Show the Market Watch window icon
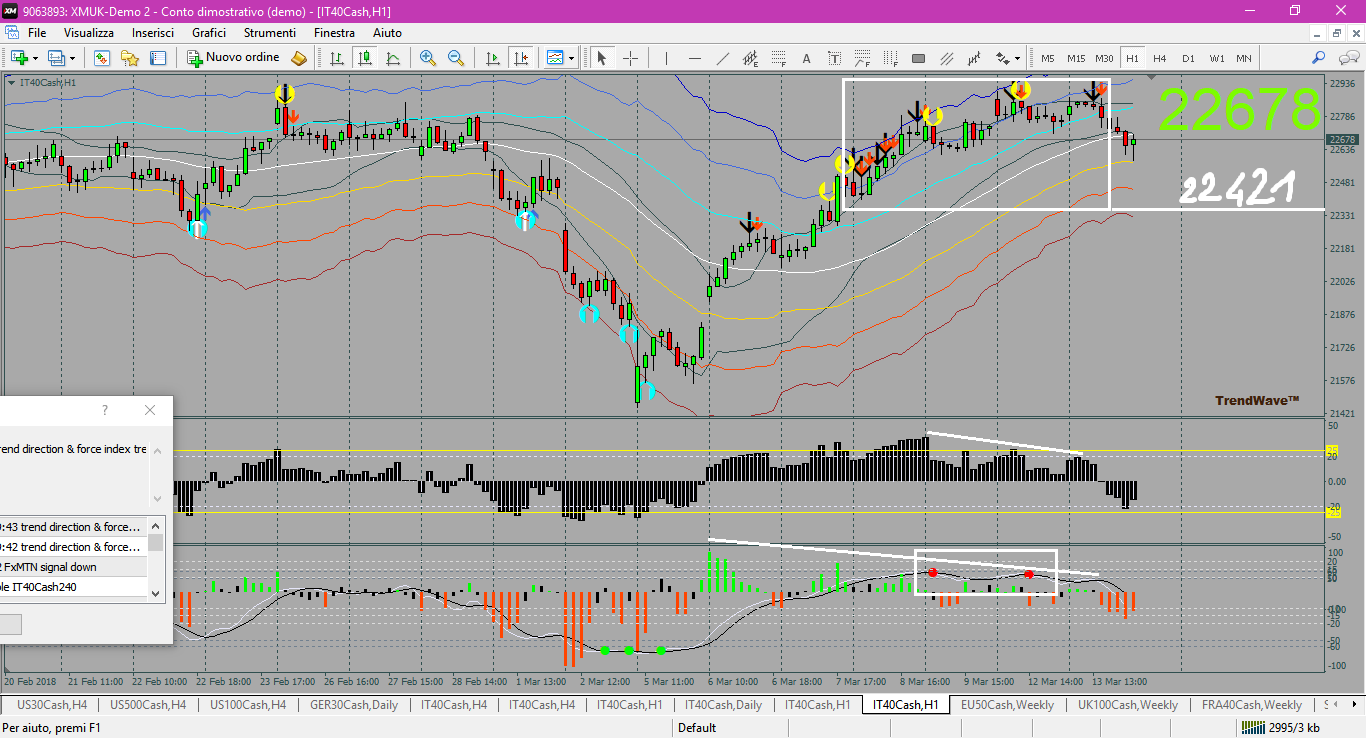The image size is (1366, 738). point(102,58)
